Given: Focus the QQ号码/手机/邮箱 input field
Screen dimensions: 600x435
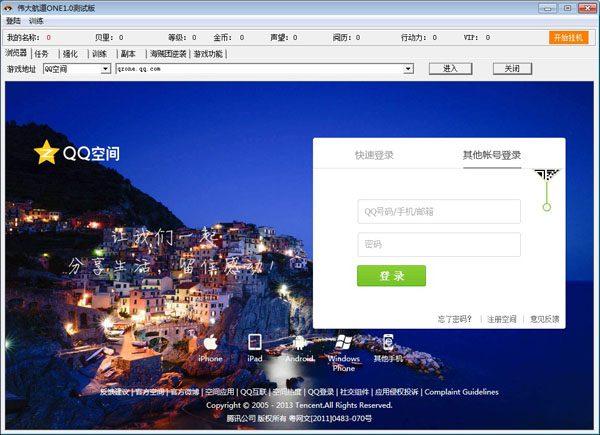Looking at the screenshot, I should (439, 211).
